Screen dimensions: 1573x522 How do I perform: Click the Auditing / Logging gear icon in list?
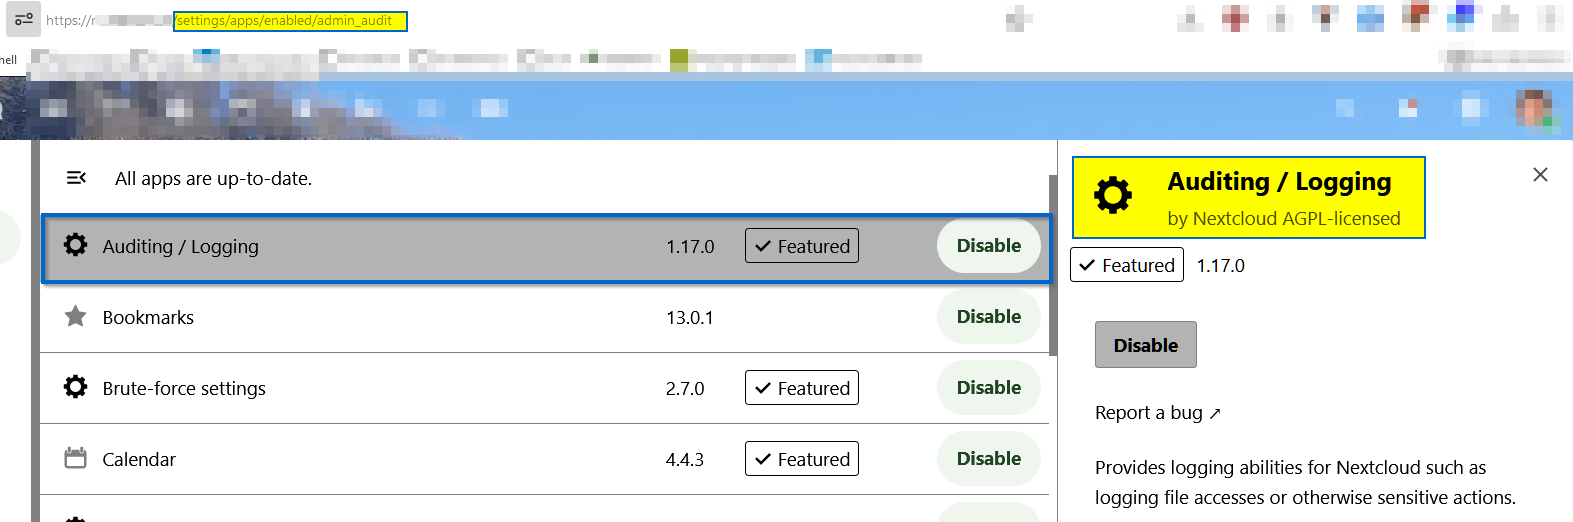75,245
